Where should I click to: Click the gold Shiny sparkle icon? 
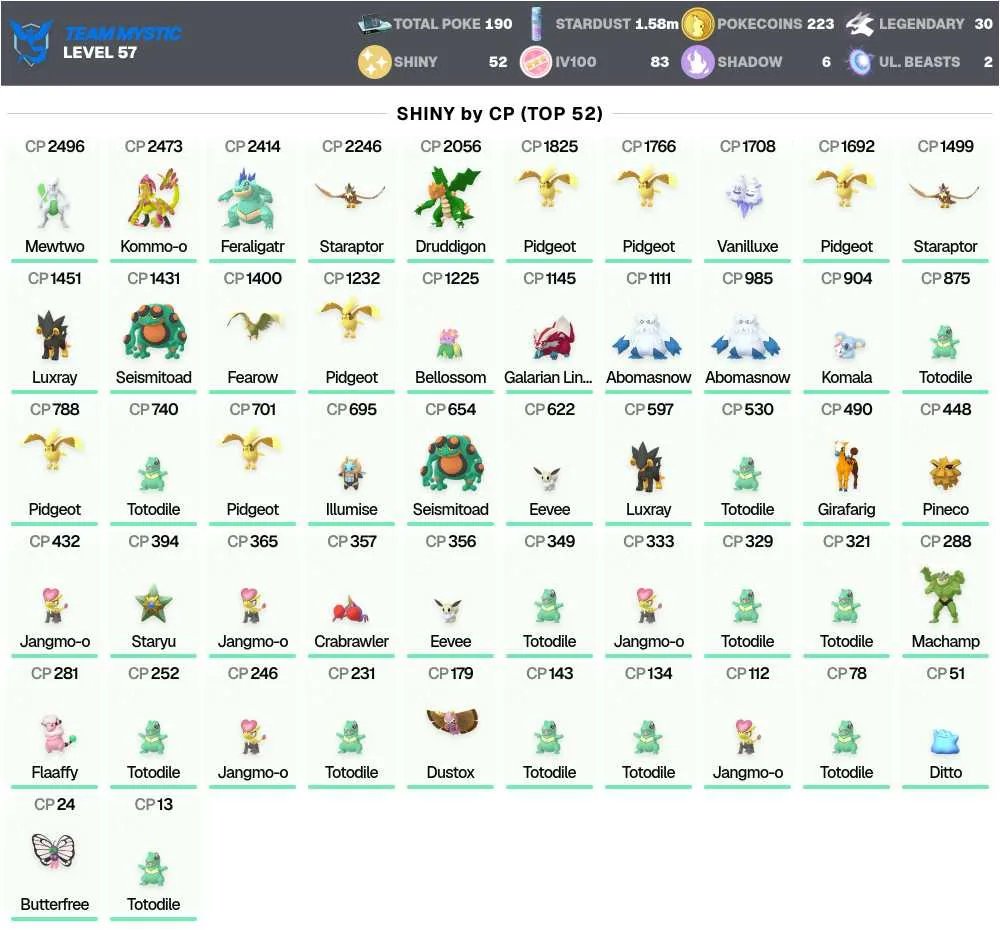coord(374,62)
